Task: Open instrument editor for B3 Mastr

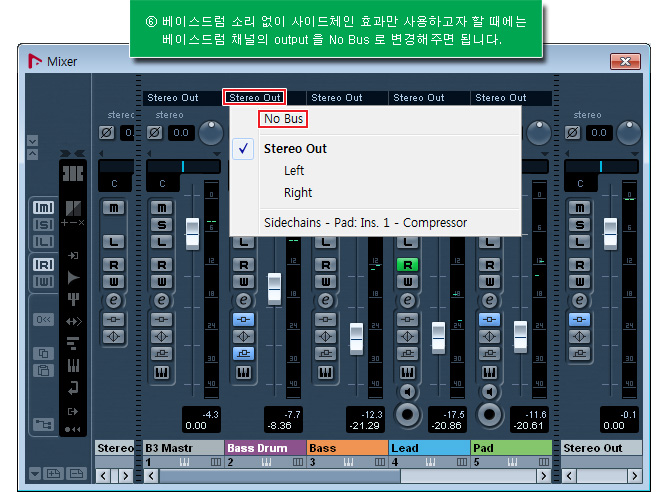Action: point(162,373)
